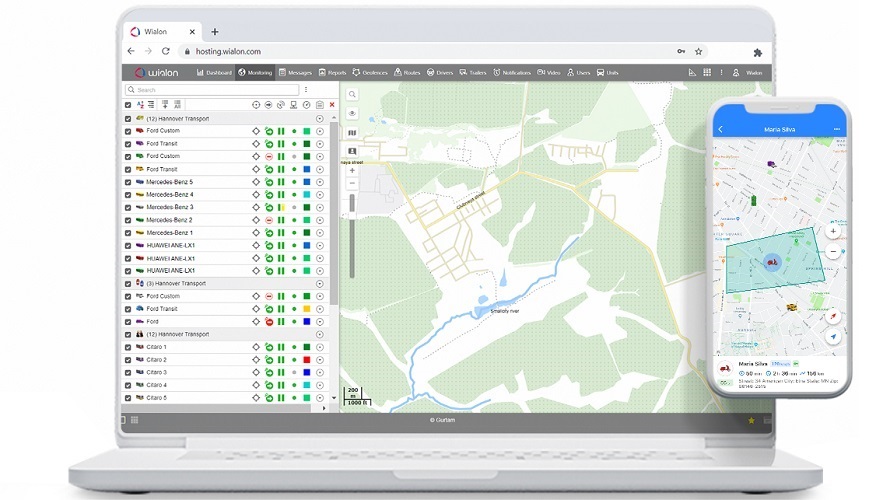Click the red color square for Citaro 2

(x=307, y=360)
